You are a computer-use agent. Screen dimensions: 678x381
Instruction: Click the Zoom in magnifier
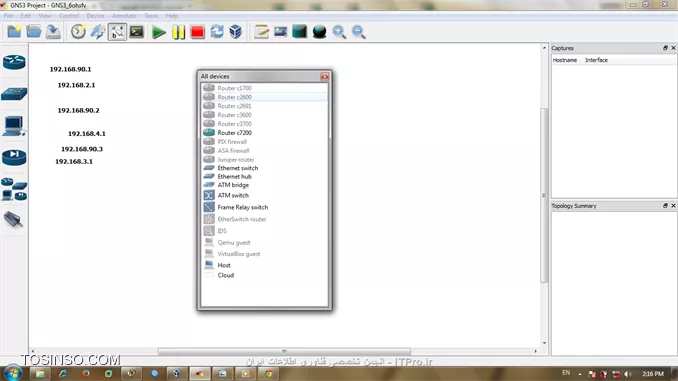point(339,32)
